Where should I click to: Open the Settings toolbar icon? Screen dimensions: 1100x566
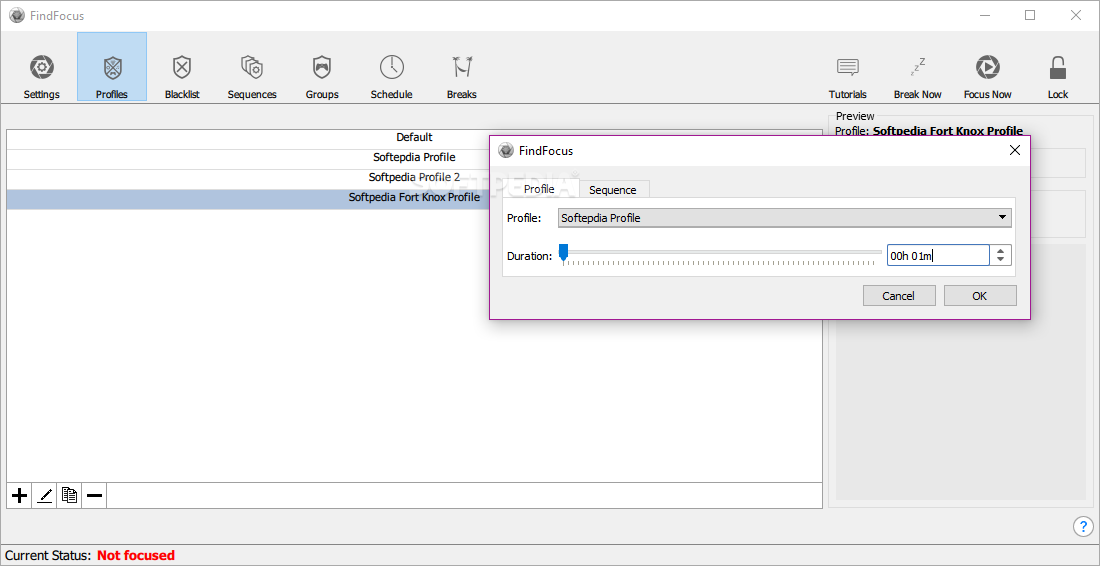41,68
